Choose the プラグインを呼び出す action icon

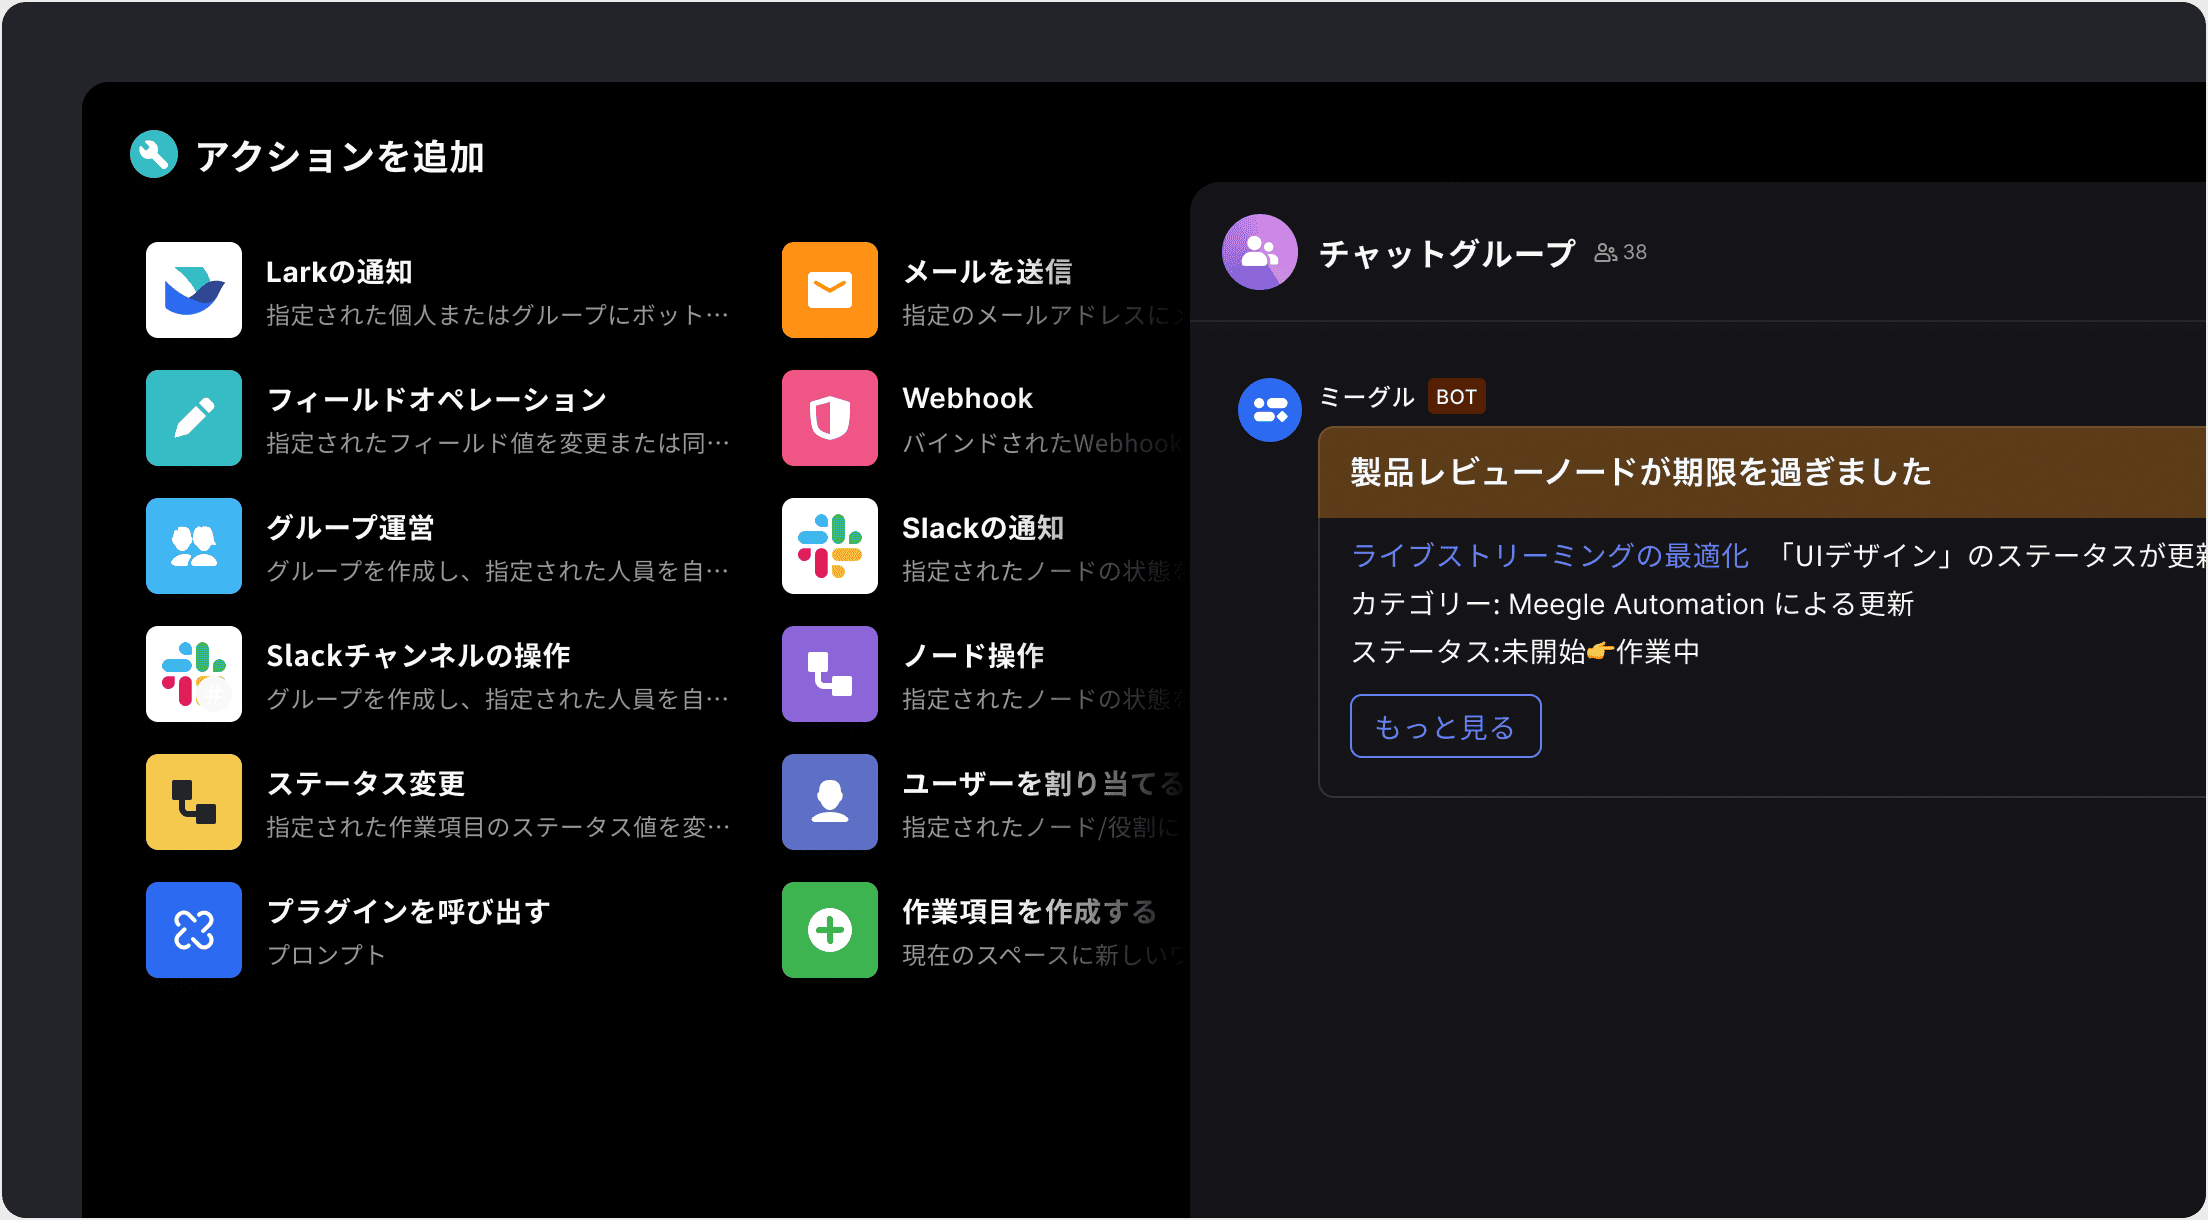point(193,930)
